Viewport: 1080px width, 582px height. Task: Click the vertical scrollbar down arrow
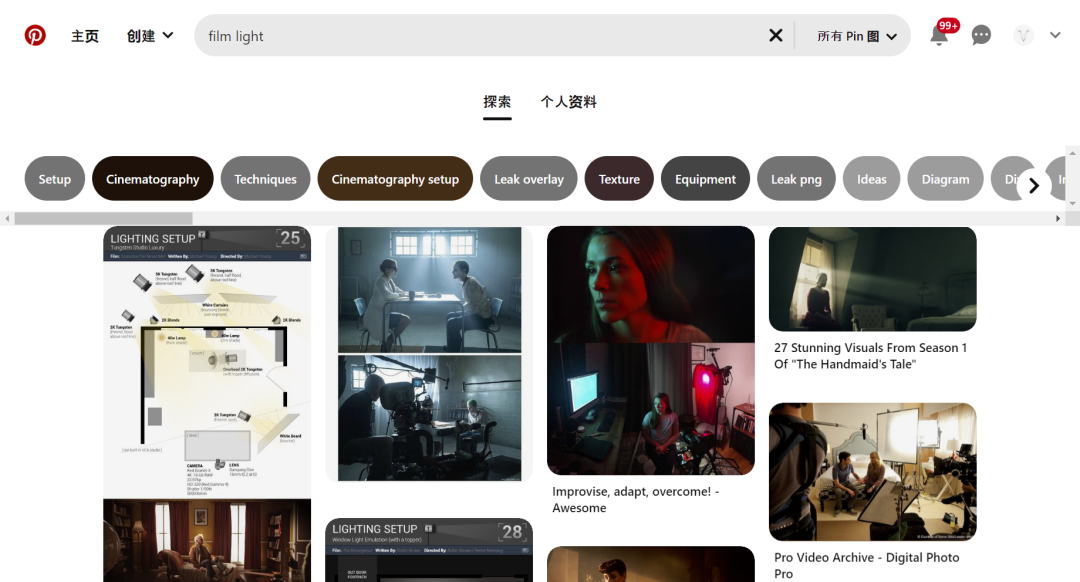tap(1072, 205)
